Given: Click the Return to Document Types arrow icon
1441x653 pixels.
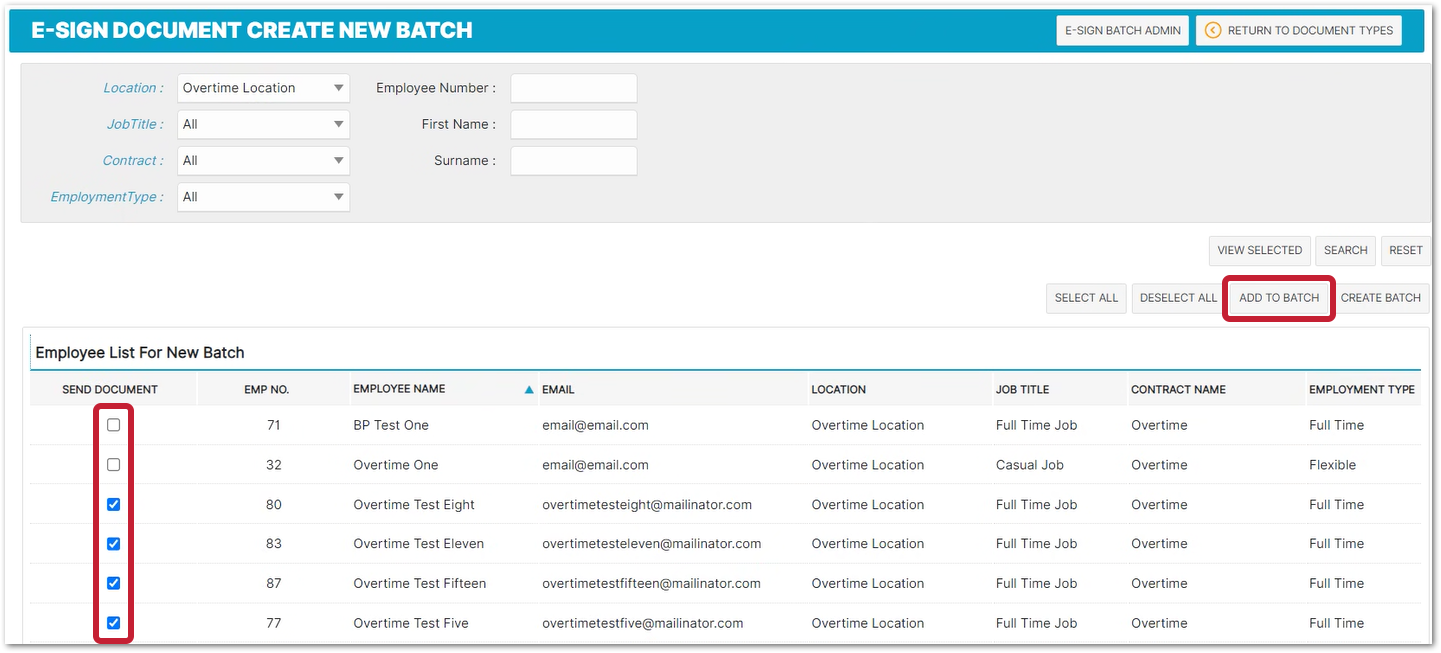Looking at the screenshot, I should 1213,30.
